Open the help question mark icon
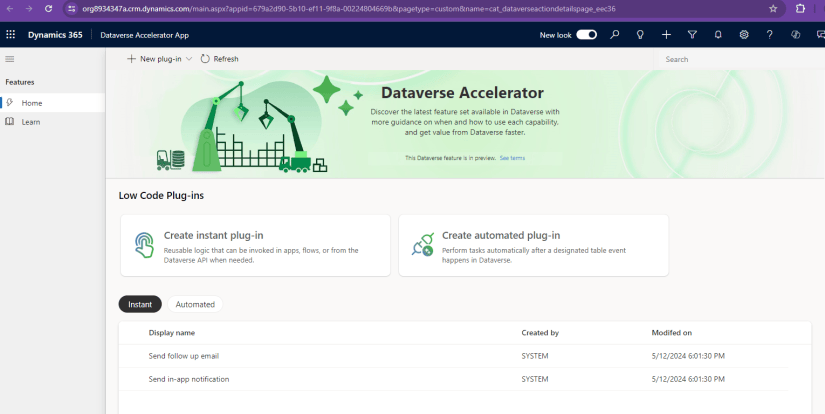This screenshot has height=414, width=825. click(770, 35)
